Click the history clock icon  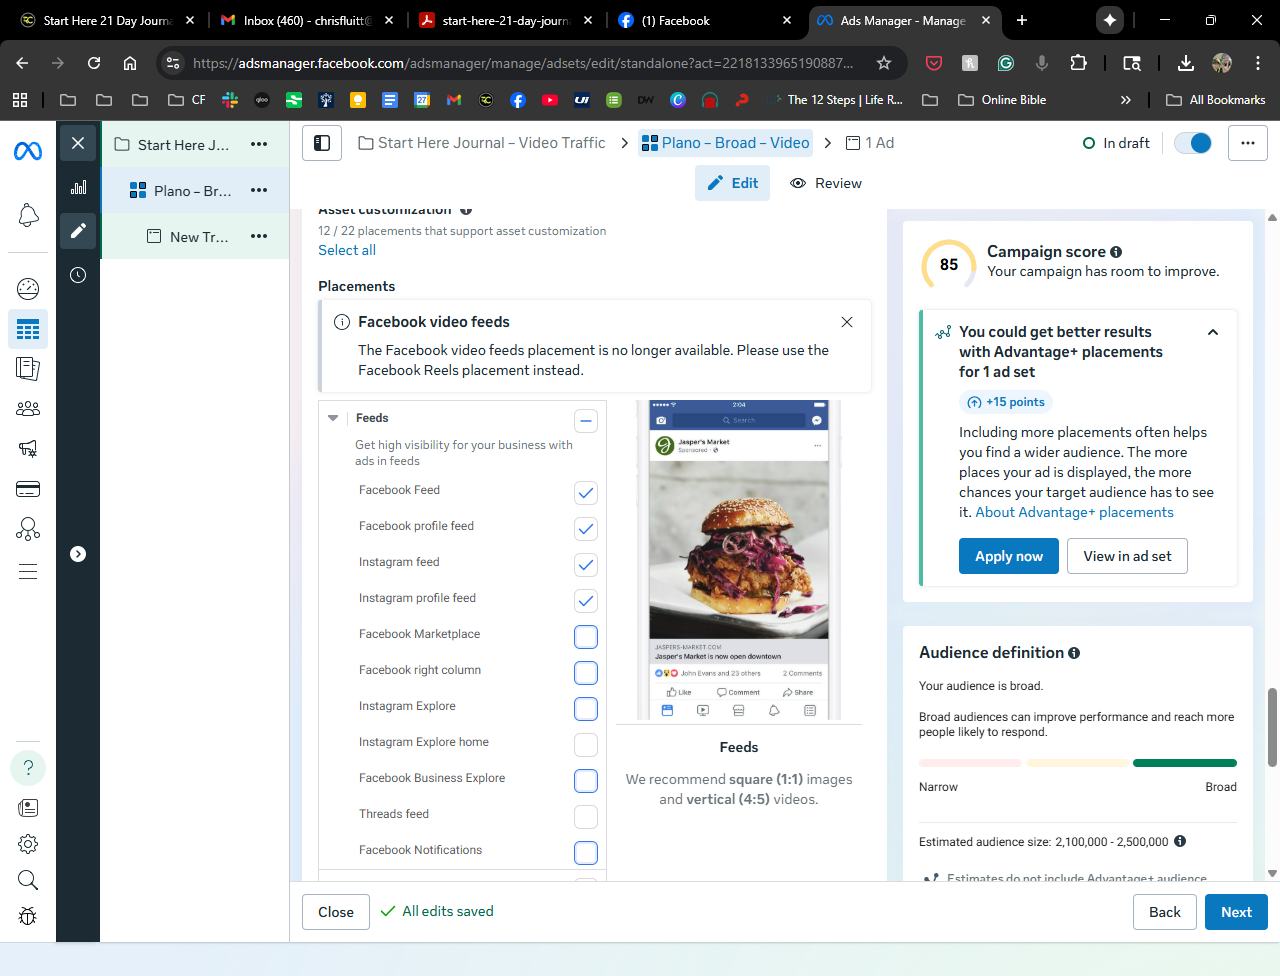coord(78,275)
